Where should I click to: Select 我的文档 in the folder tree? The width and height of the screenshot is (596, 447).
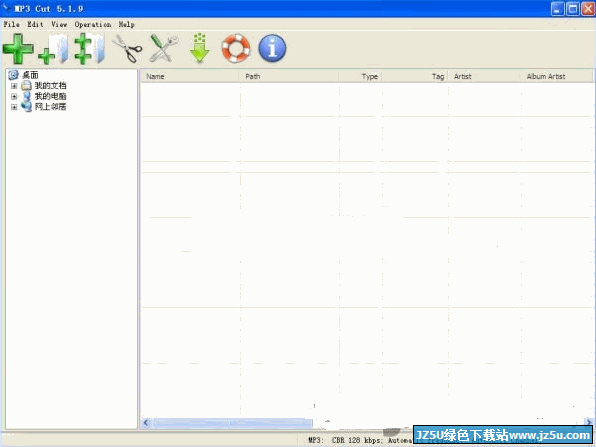(50, 86)
